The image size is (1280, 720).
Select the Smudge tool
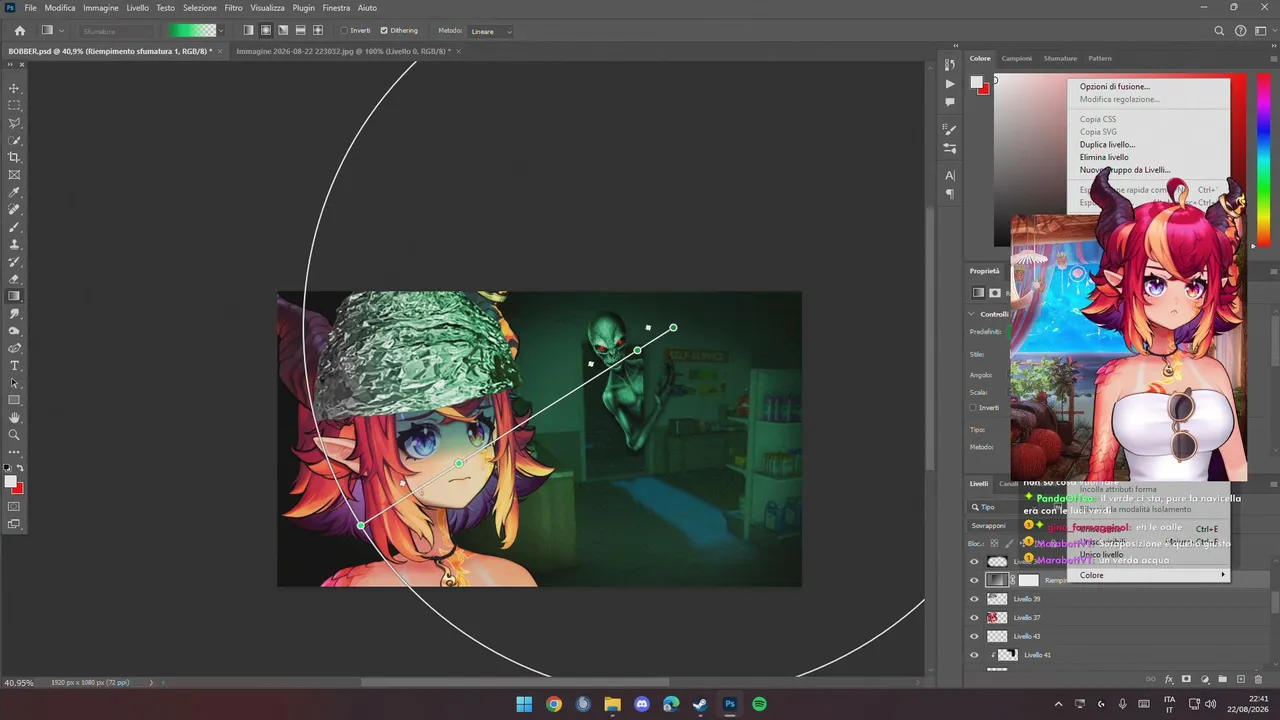coord(14,314)
